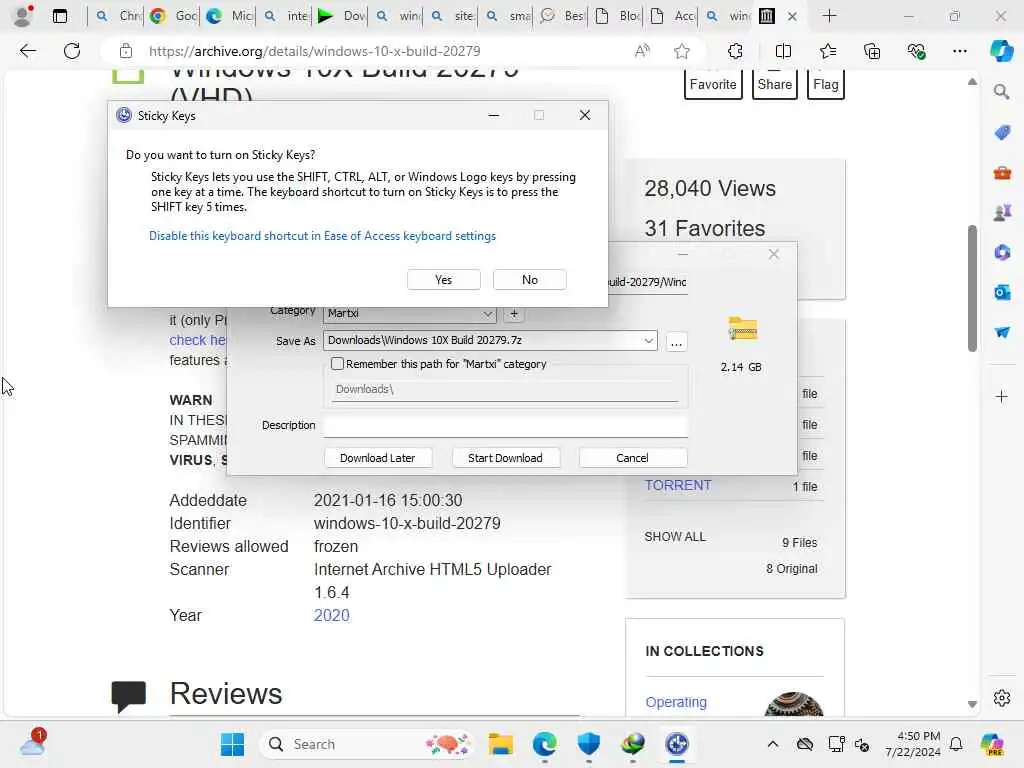This screenshot has width=1024, height=768.
Task: Expand the Category dropdown Martxi
Action: tap(487, 314)
